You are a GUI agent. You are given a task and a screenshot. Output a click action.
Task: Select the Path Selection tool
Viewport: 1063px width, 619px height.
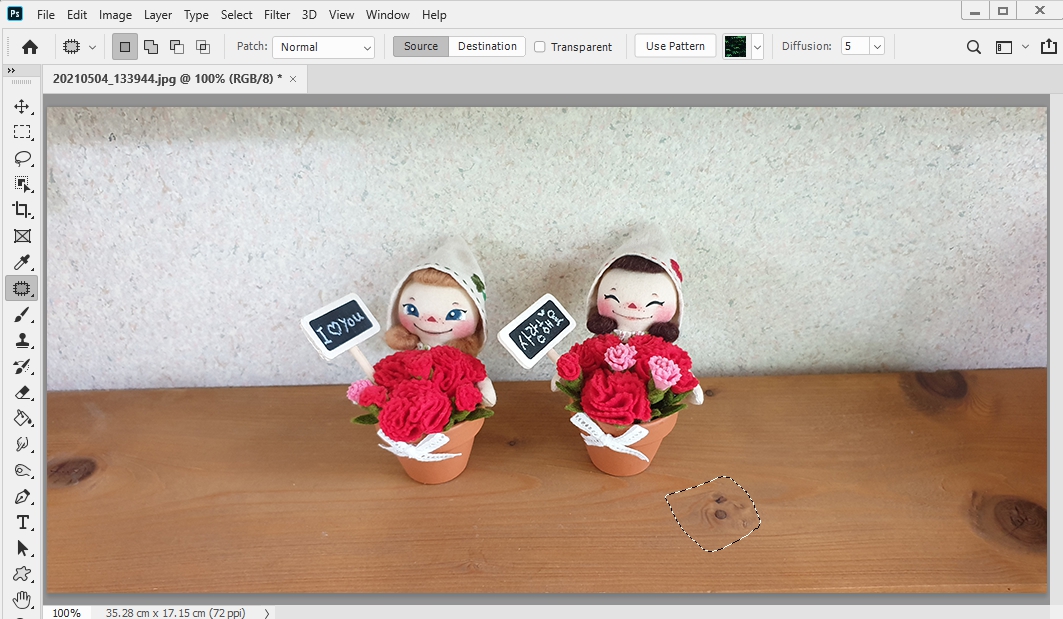tap(22, 548)
